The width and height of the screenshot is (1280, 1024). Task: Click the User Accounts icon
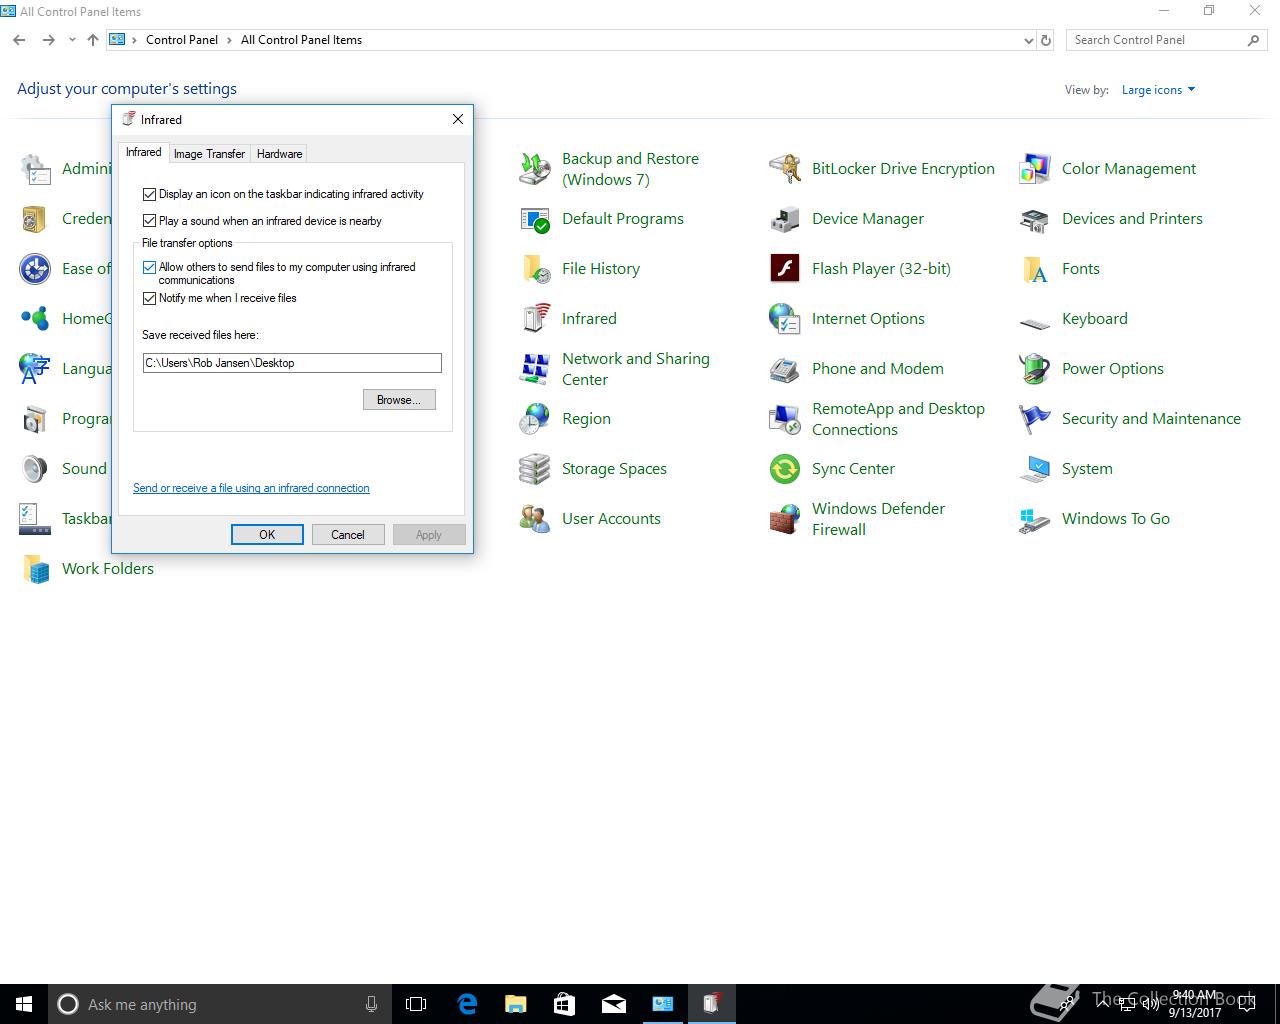(x=535, y=519)
